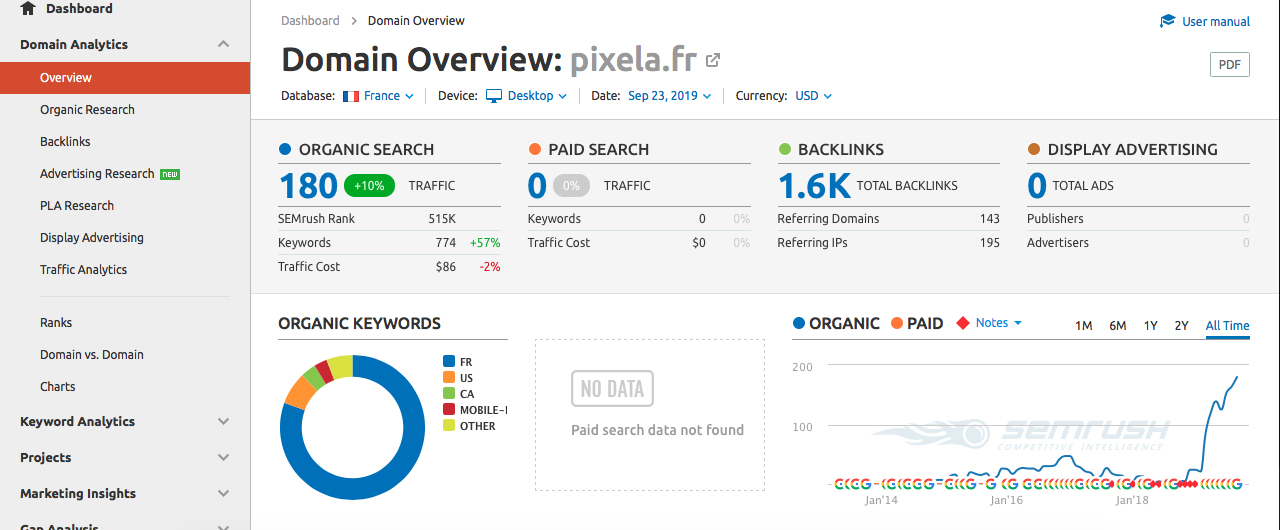Click the 1.6K total backlinks value
Image resolution: width=1280 pixels, height=530 pixels.
[814, 185]
